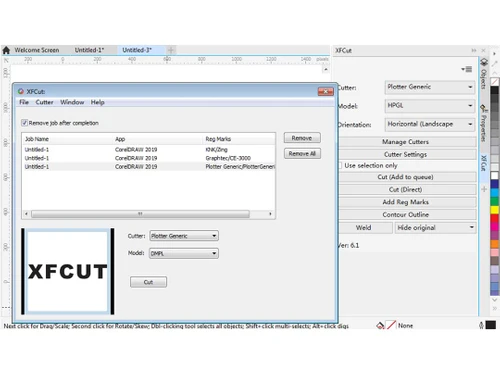Click Manage Cutters button

click(407, 142)
